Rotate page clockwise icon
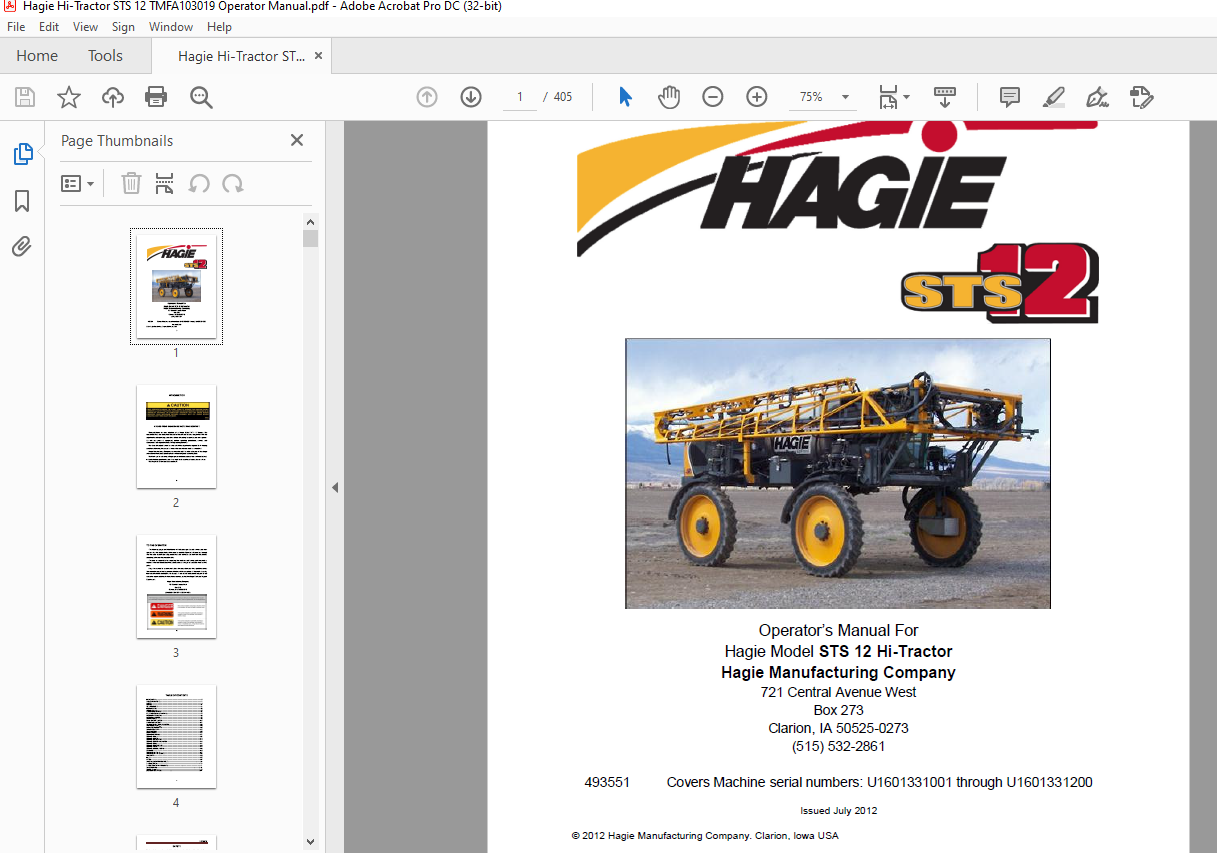 [233, 183]
